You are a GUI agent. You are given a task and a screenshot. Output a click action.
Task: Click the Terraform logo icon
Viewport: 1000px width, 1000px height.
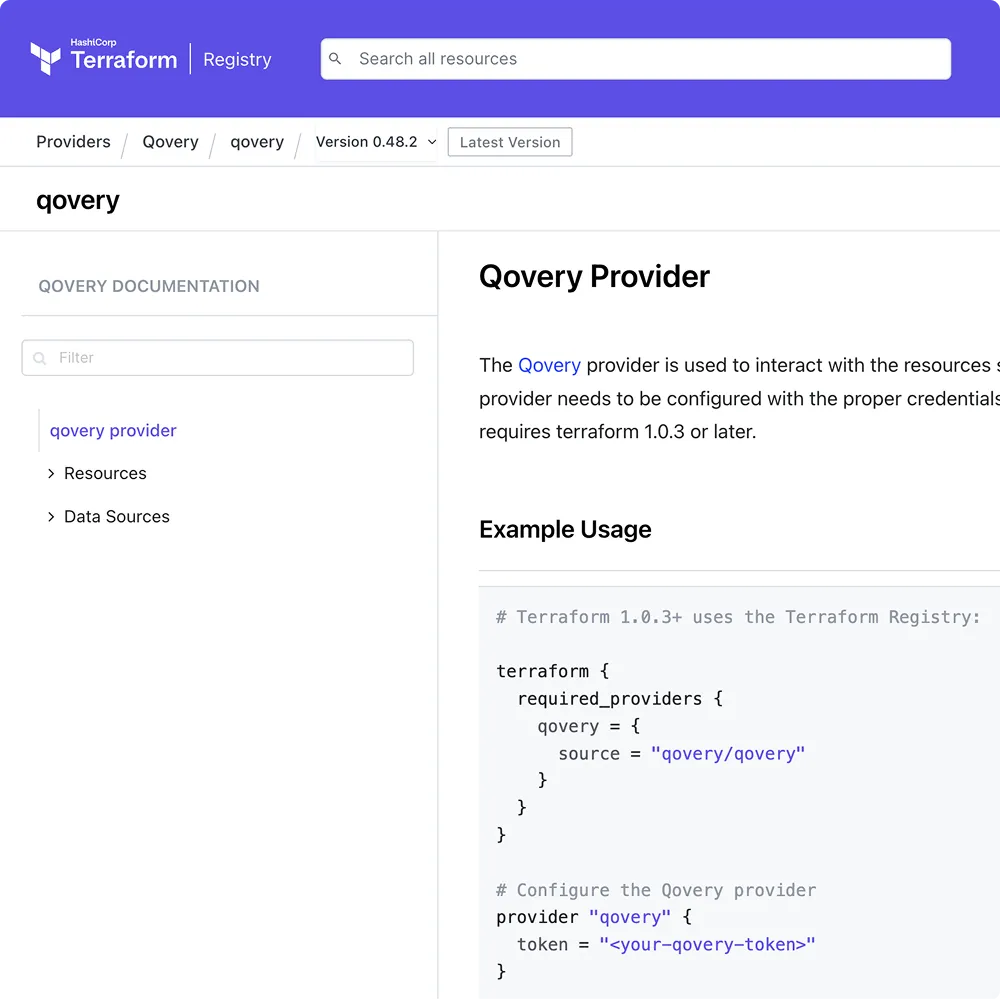click(45, 58)
